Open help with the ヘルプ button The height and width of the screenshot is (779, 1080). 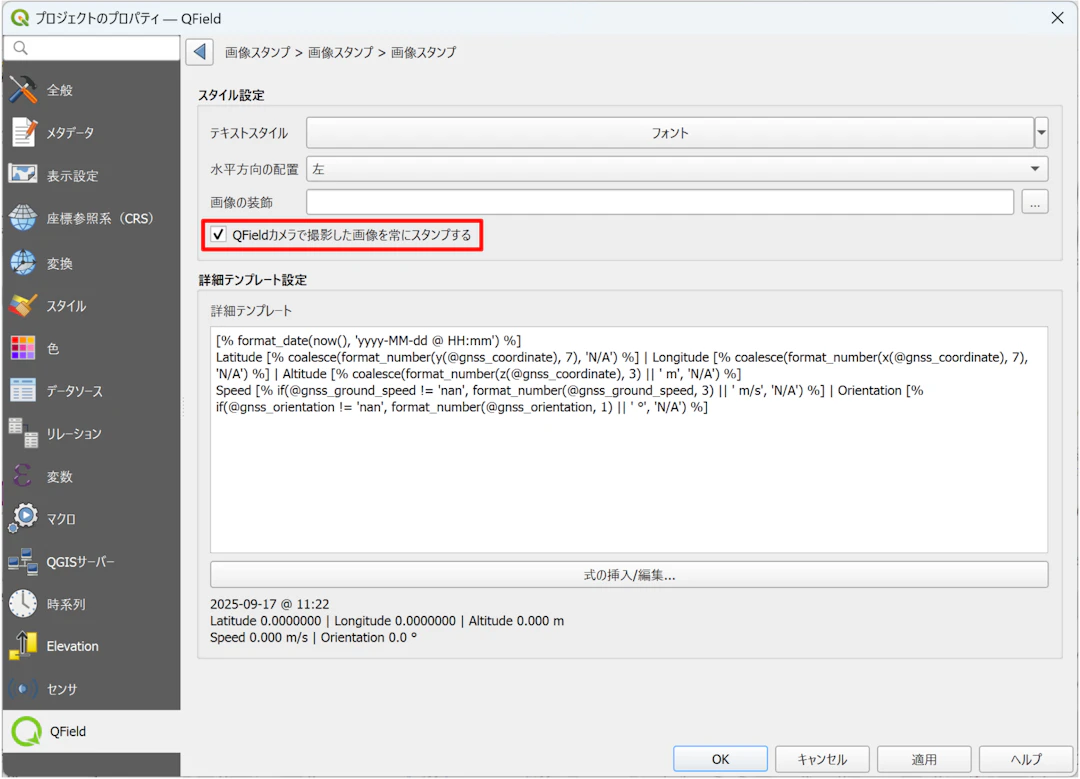[1026, 758]
